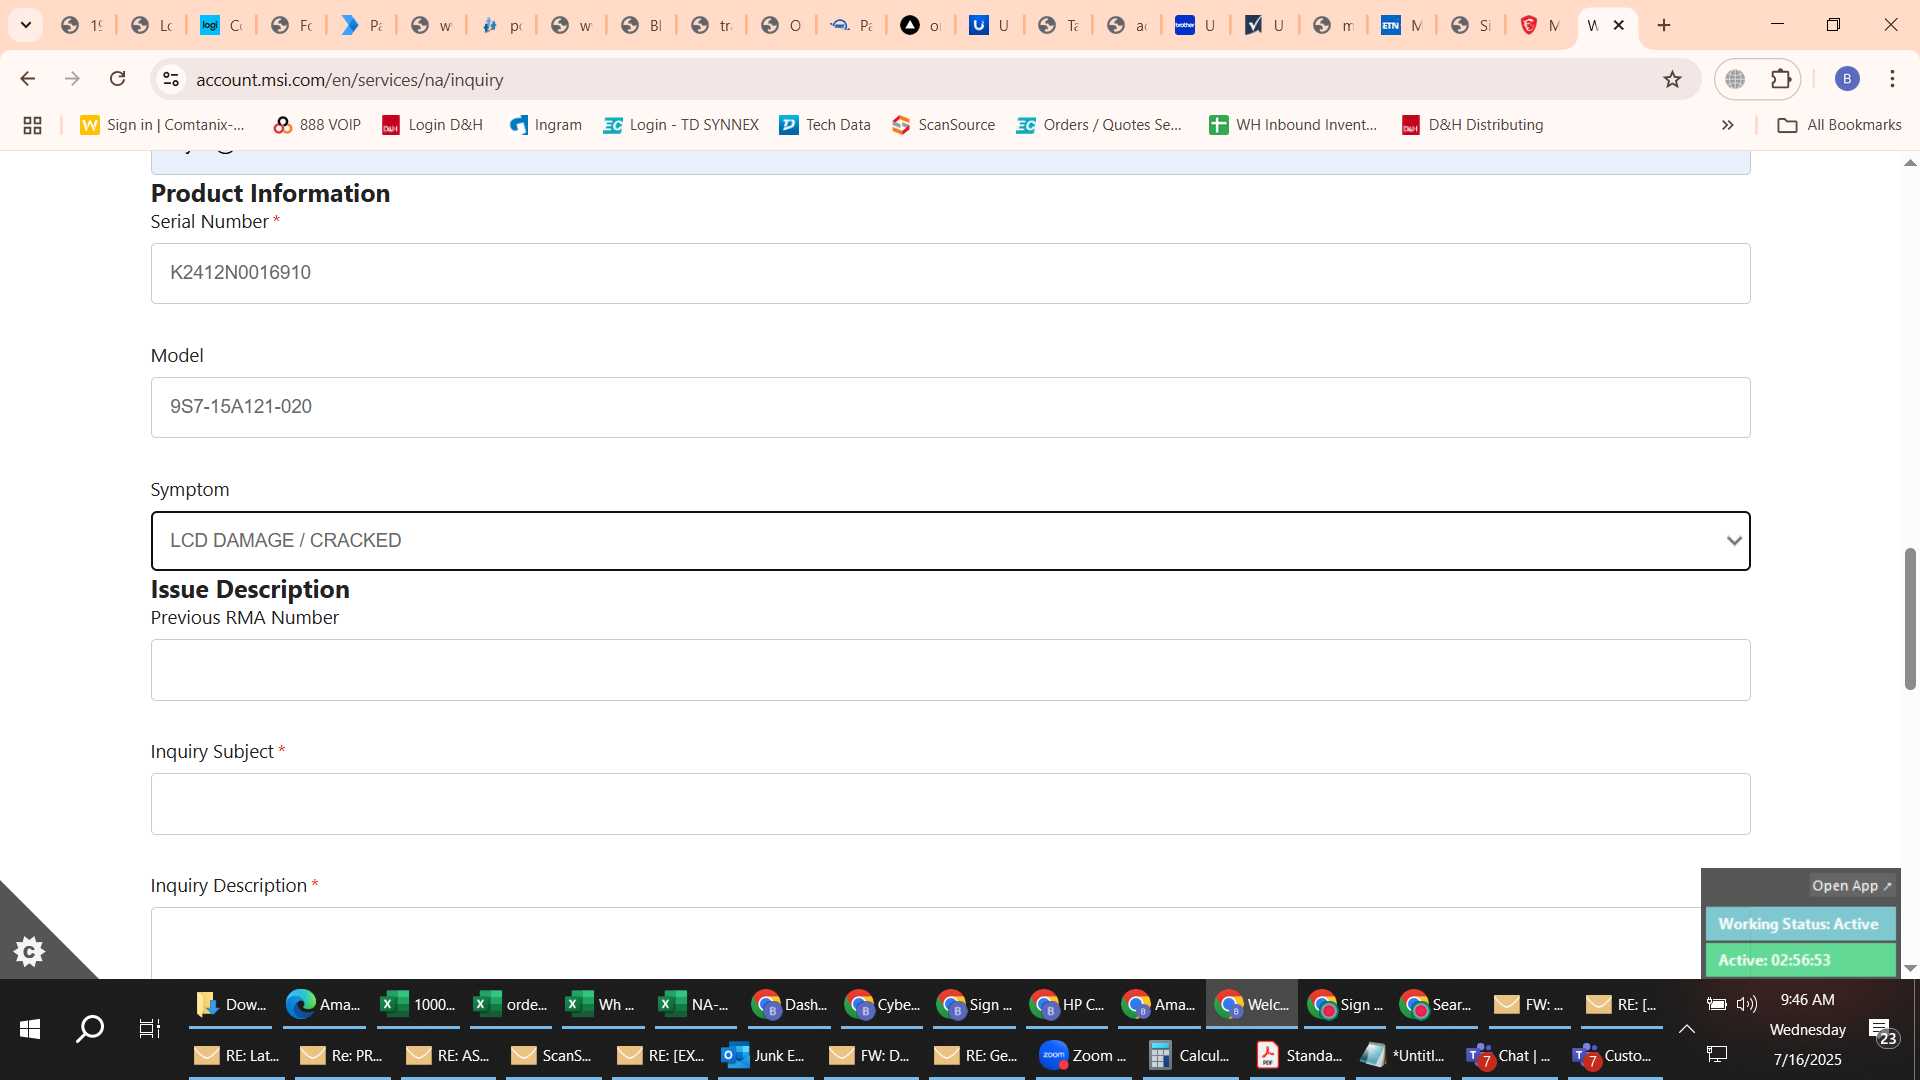Image resolution: width=1920 pixels, height=1080 pixels.
Task: Open clock showing 9:46 AM
Action: [x=1807, y=1000]
